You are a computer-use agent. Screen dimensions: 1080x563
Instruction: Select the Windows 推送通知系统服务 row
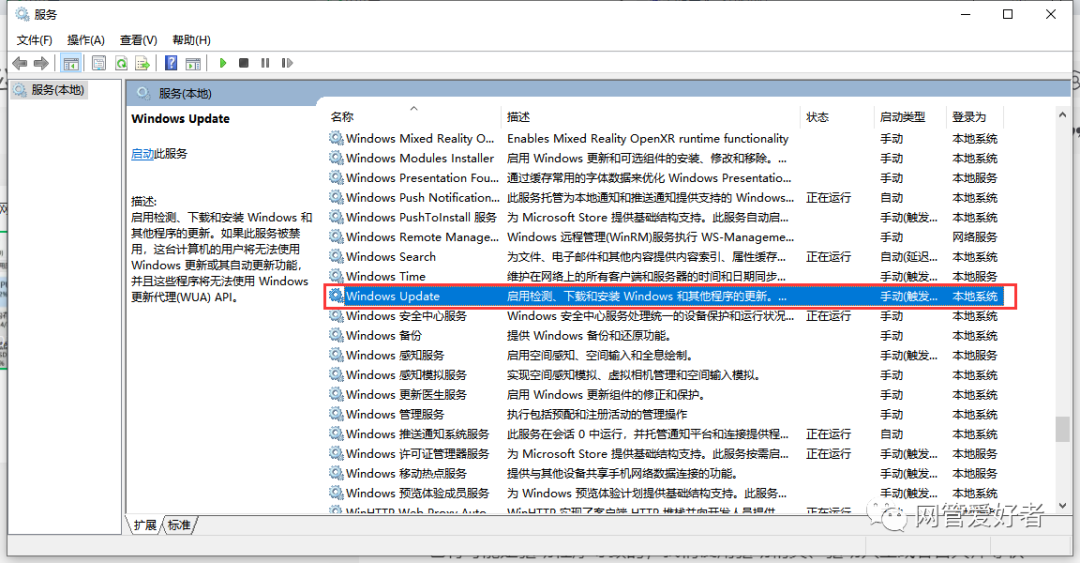pos(665,434)
